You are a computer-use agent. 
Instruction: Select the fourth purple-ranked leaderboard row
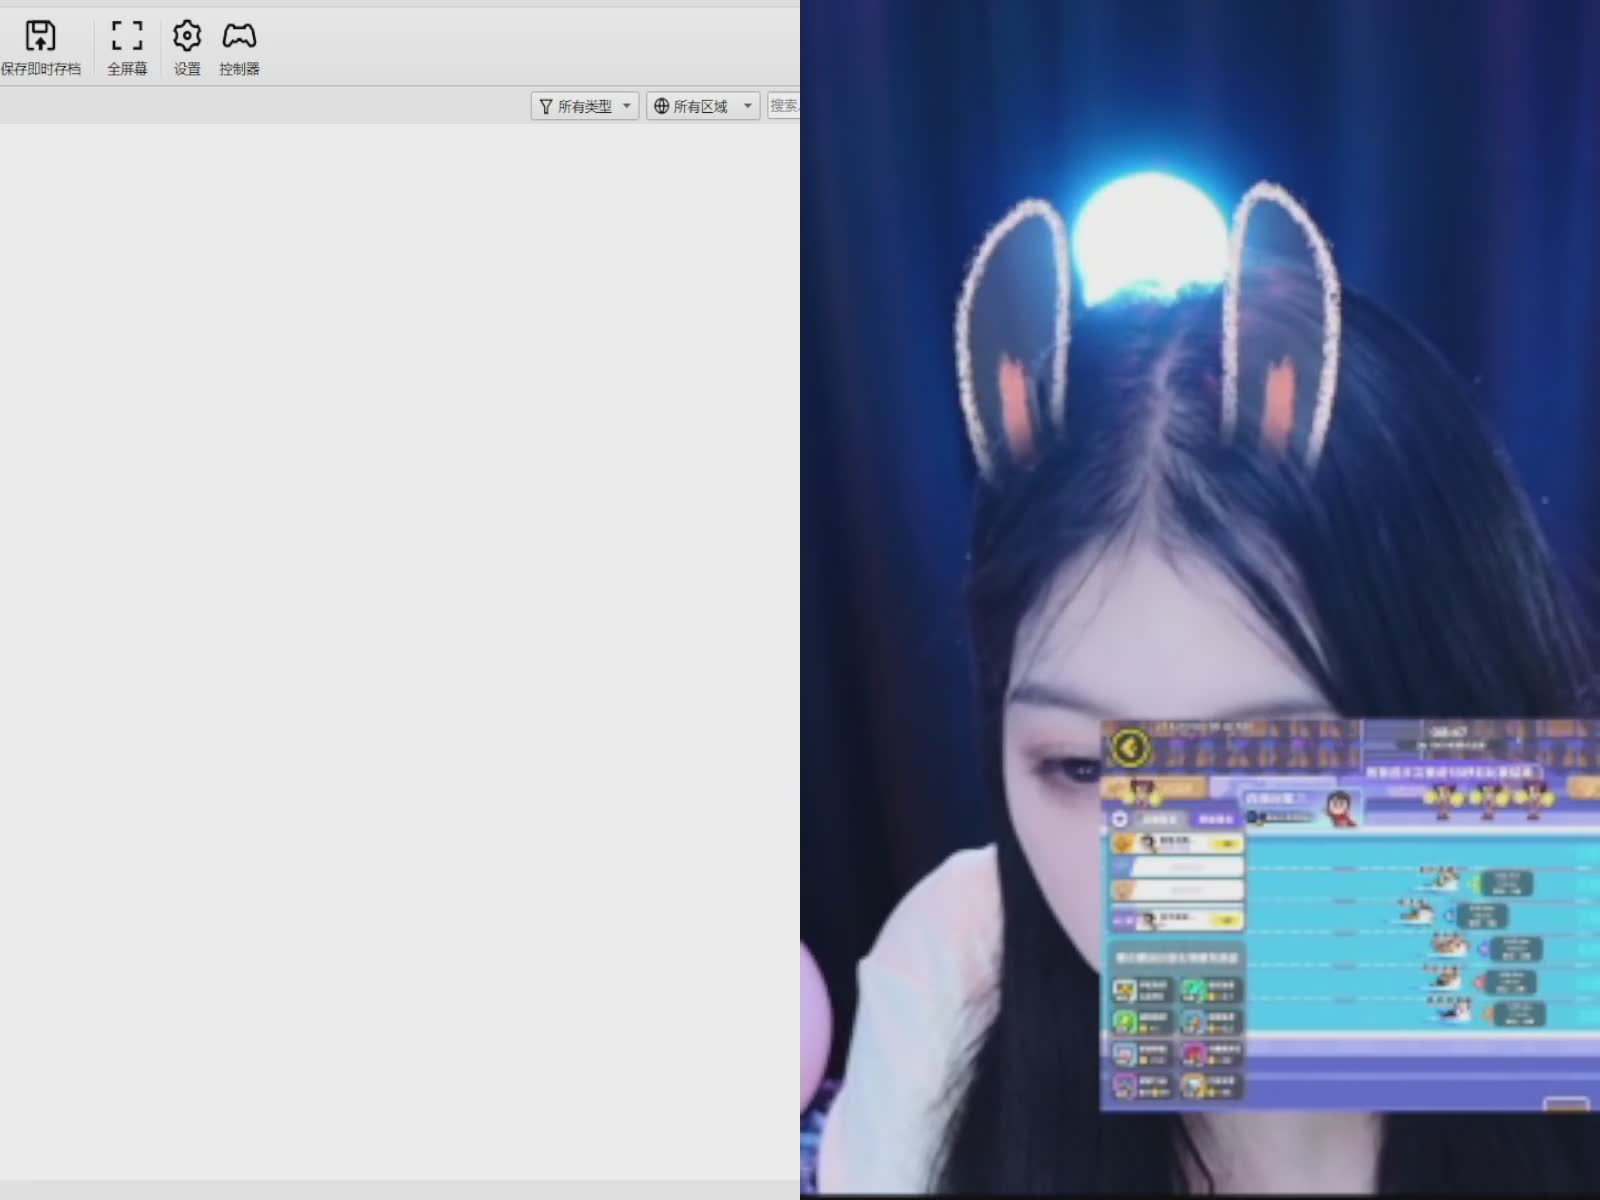point(1177,918)
